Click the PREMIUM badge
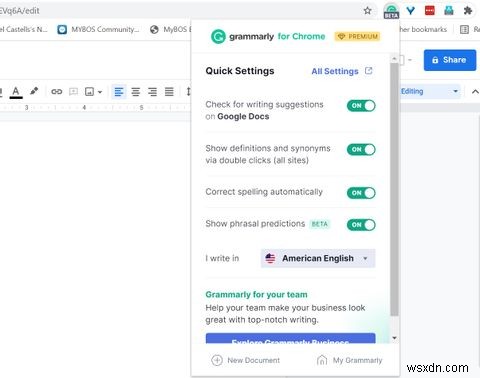 click(357, 36)
